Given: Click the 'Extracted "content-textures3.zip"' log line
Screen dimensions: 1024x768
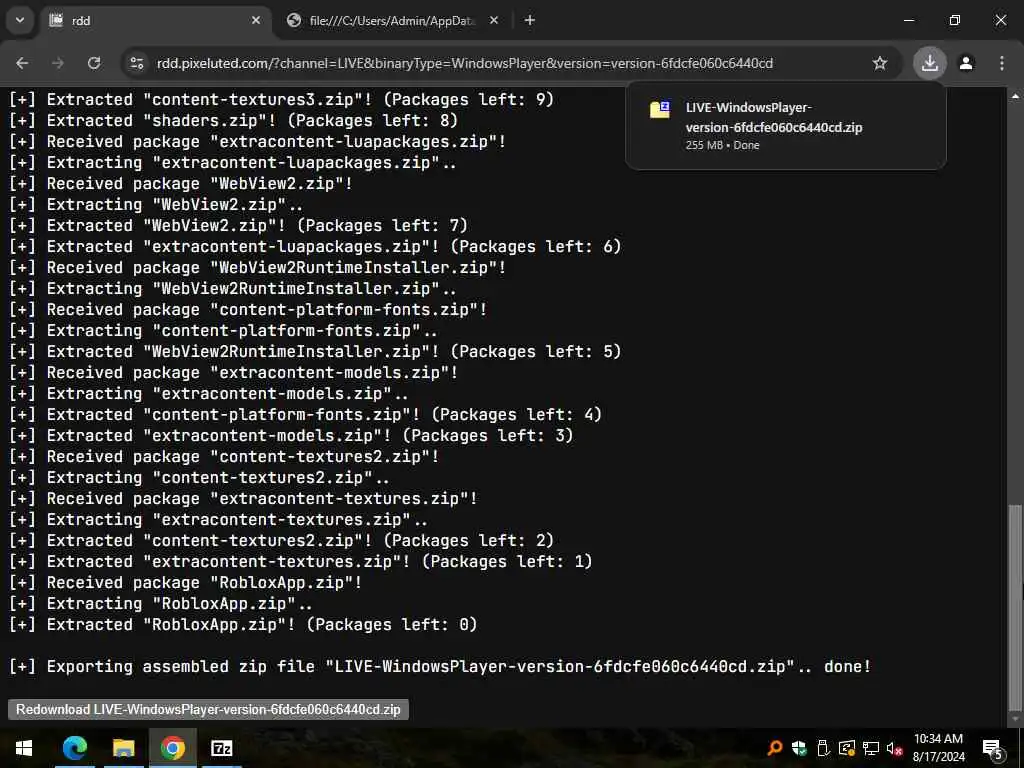Looking at the screenshot, I should tap(281, 100).
